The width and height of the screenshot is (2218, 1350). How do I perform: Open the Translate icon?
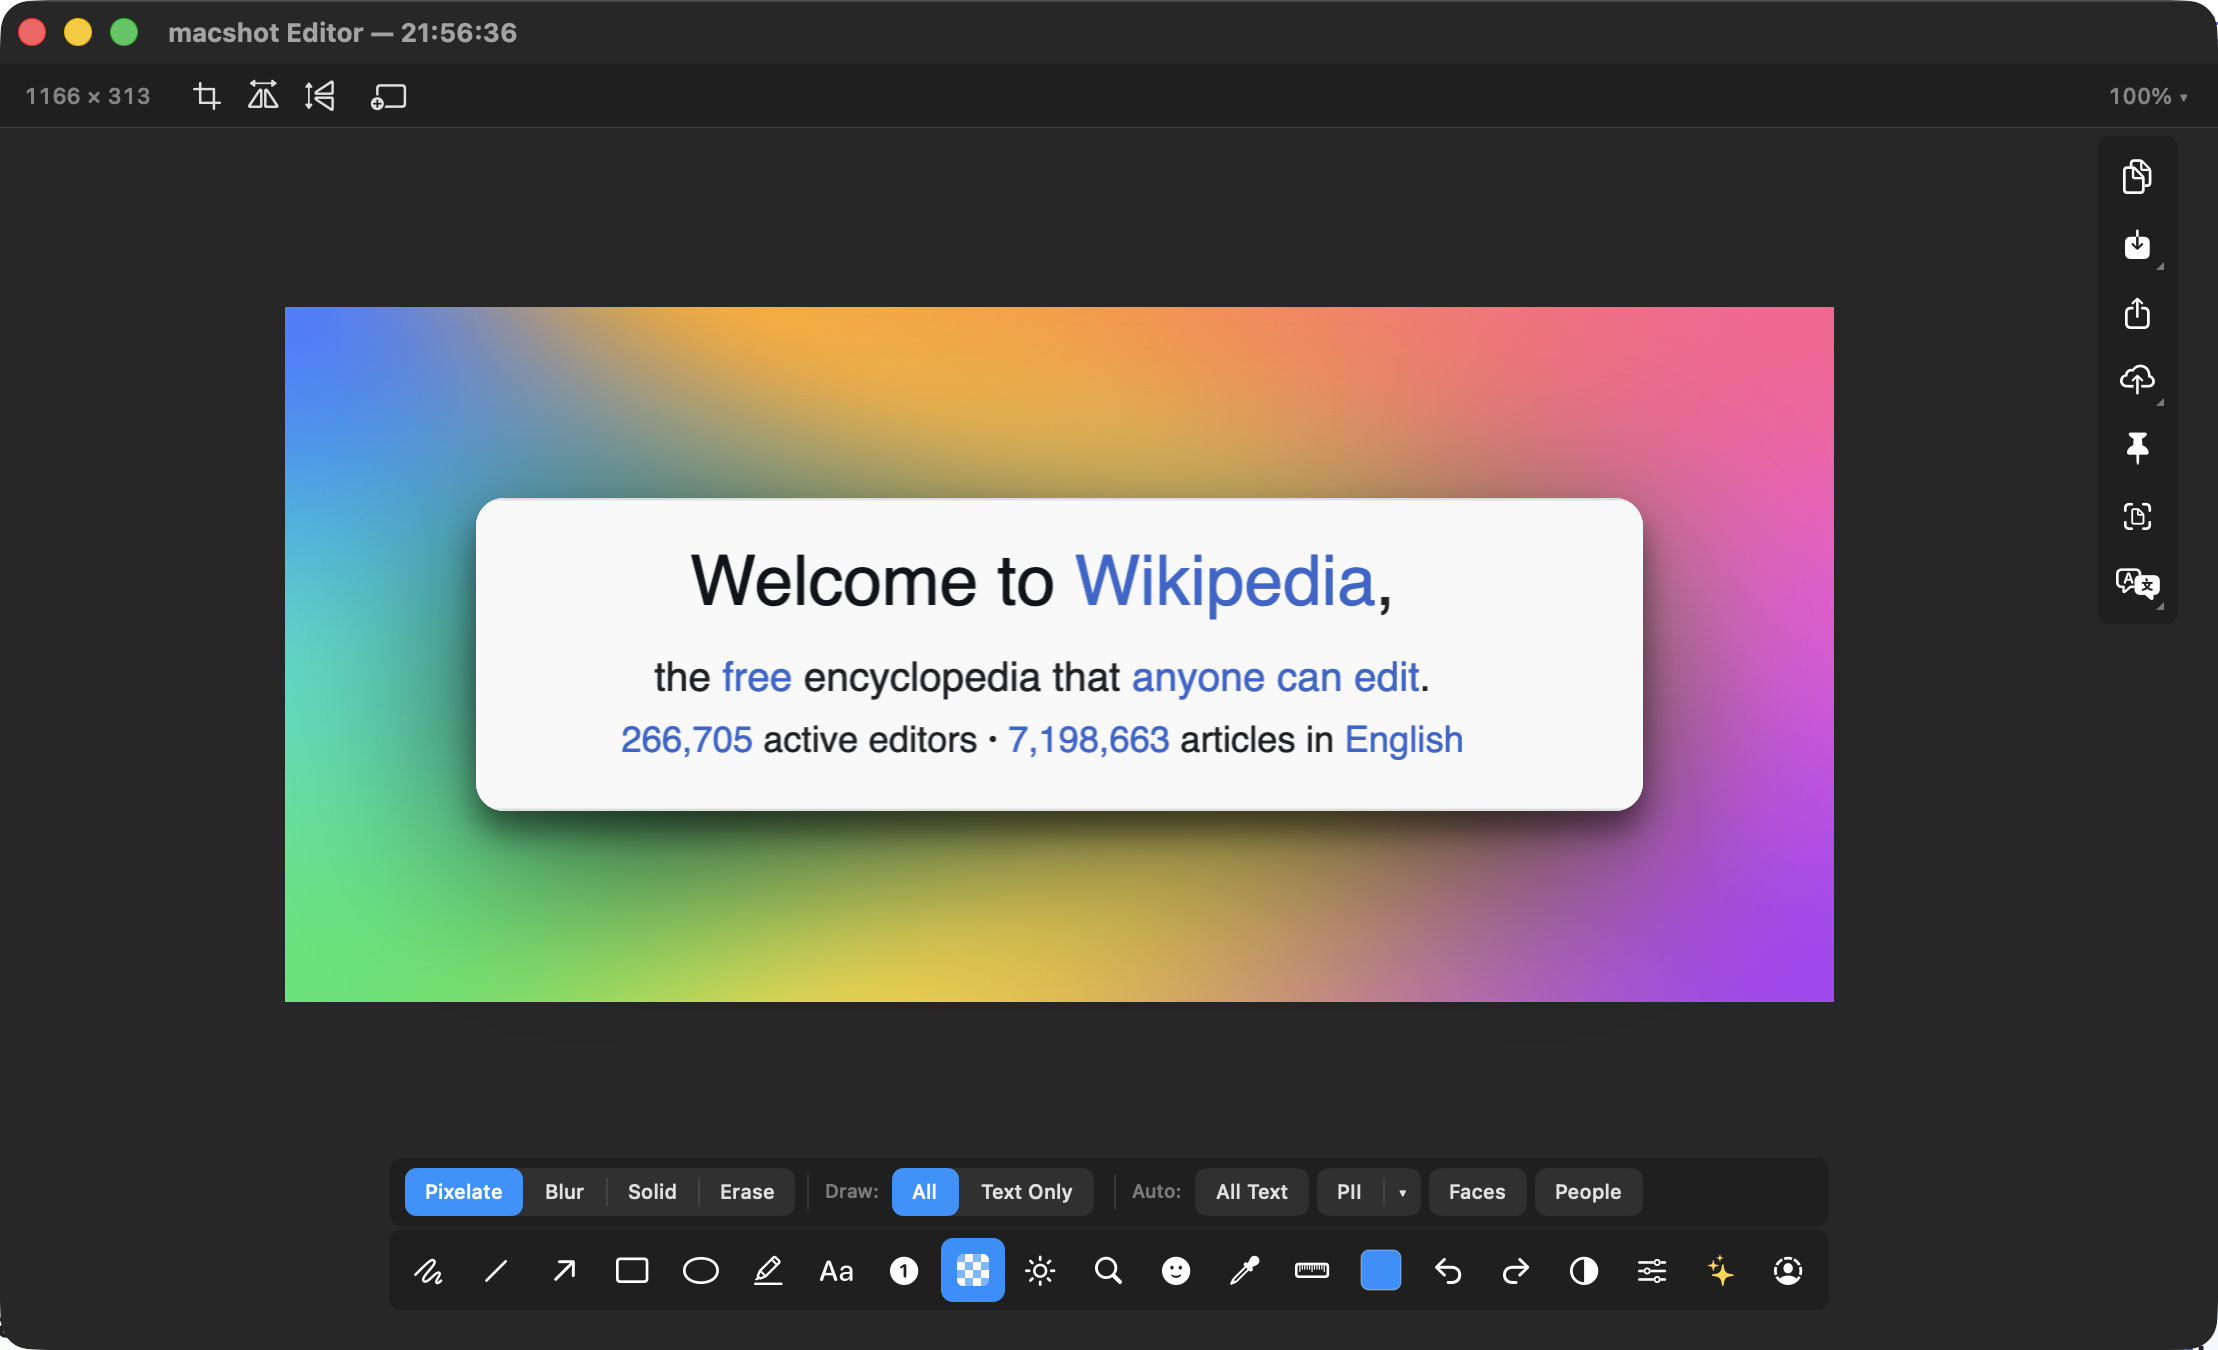2137,583
